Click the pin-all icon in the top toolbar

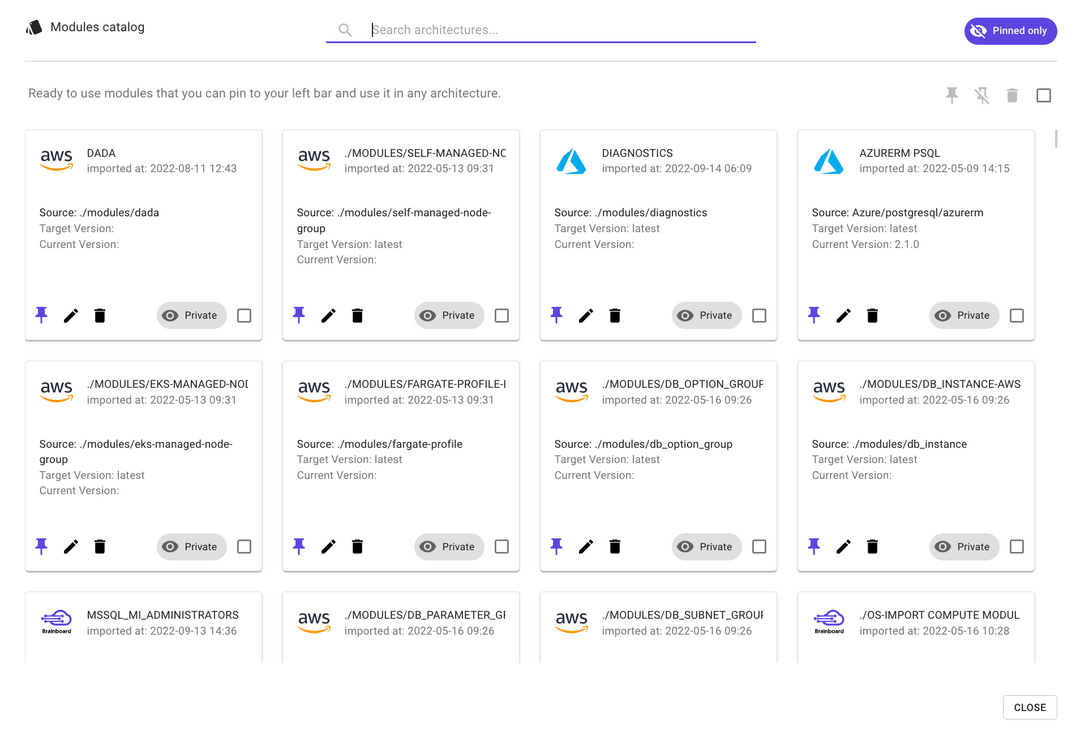pyautogui.click(x=951, y=95)
